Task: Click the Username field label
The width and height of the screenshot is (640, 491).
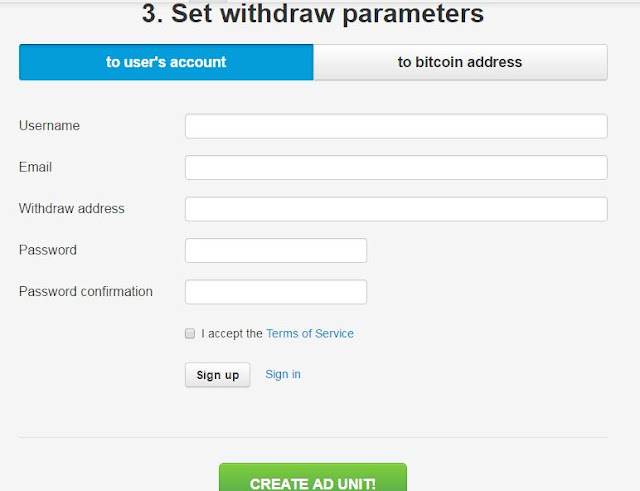Action: tap(49, 126)
